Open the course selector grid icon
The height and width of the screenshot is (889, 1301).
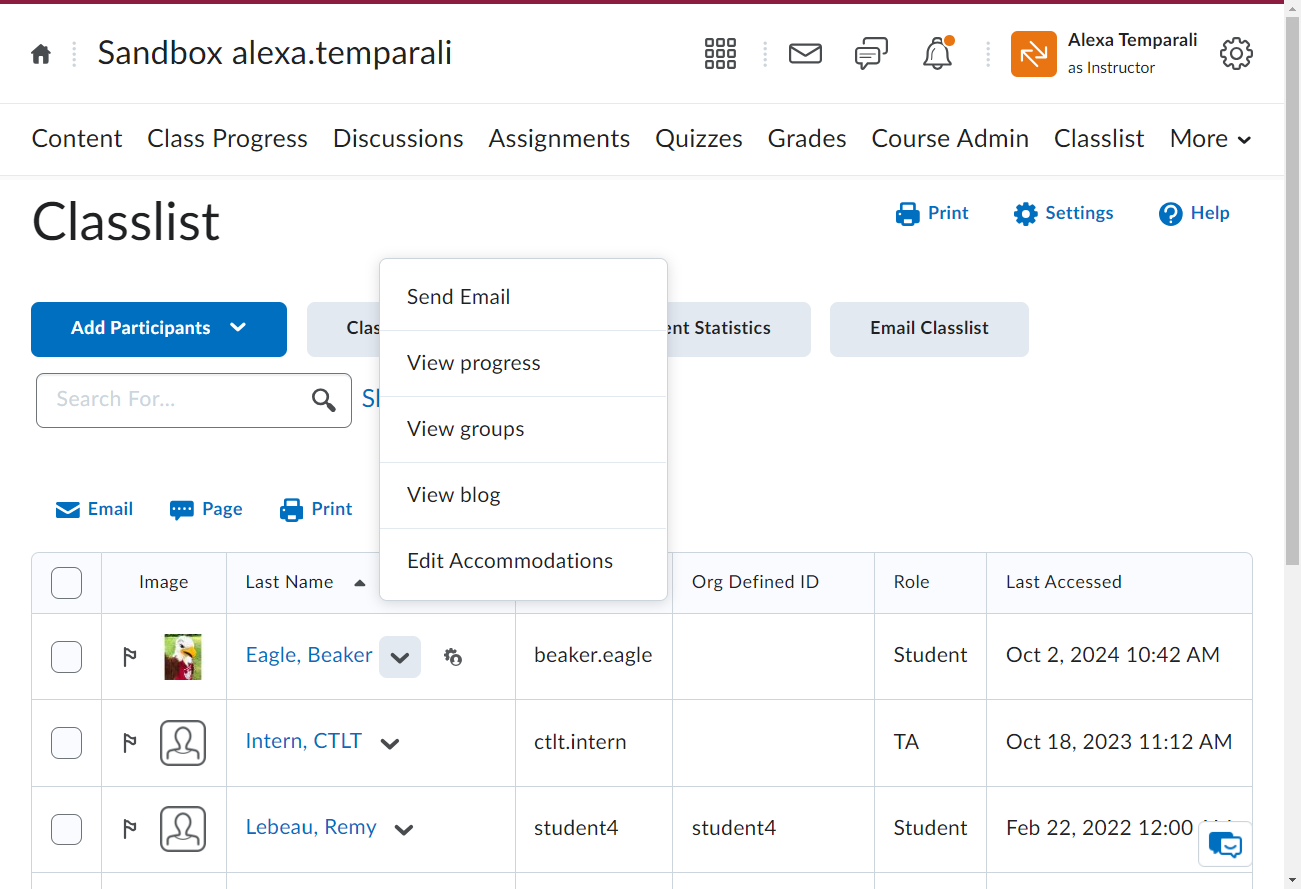[720, 54]
